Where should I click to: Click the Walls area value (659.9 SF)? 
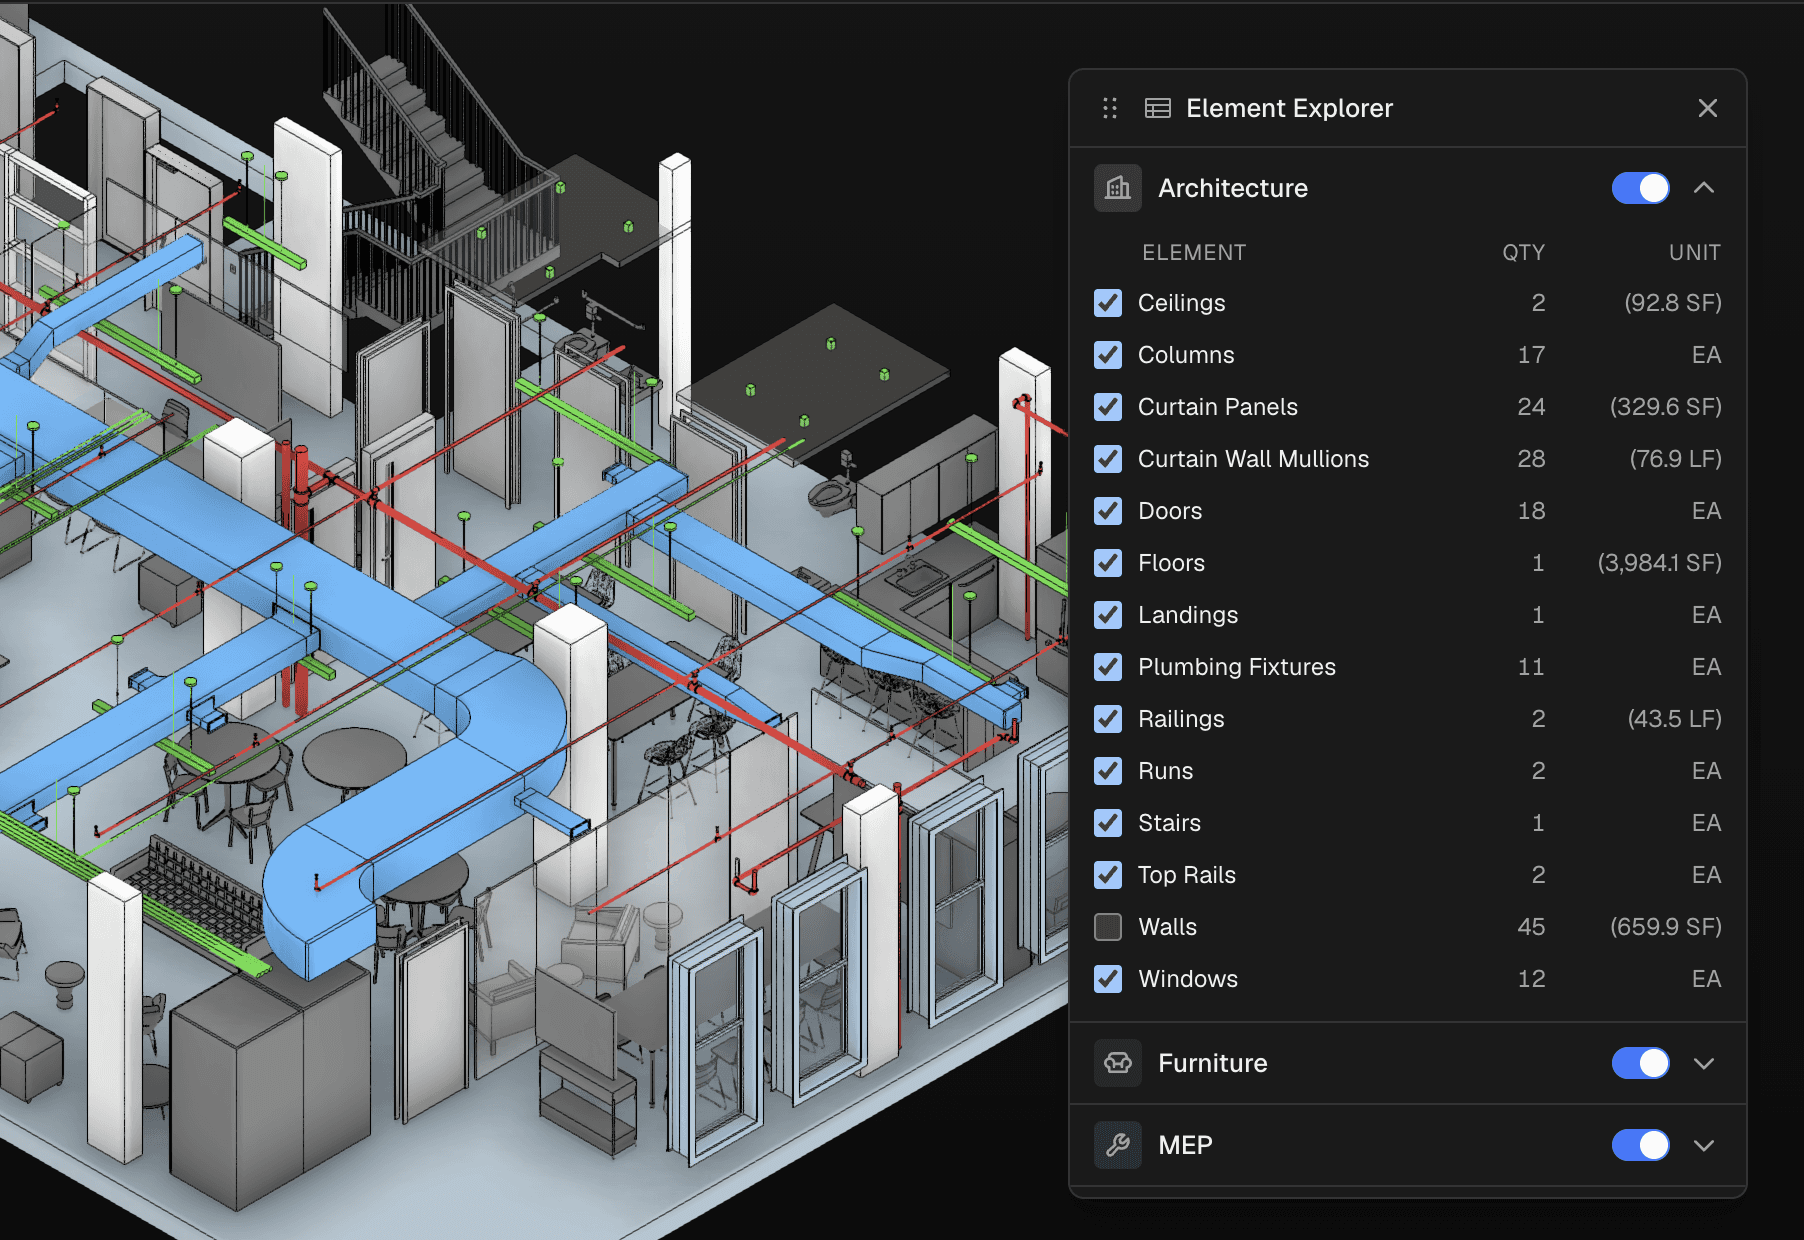(x=1665, y=927)
